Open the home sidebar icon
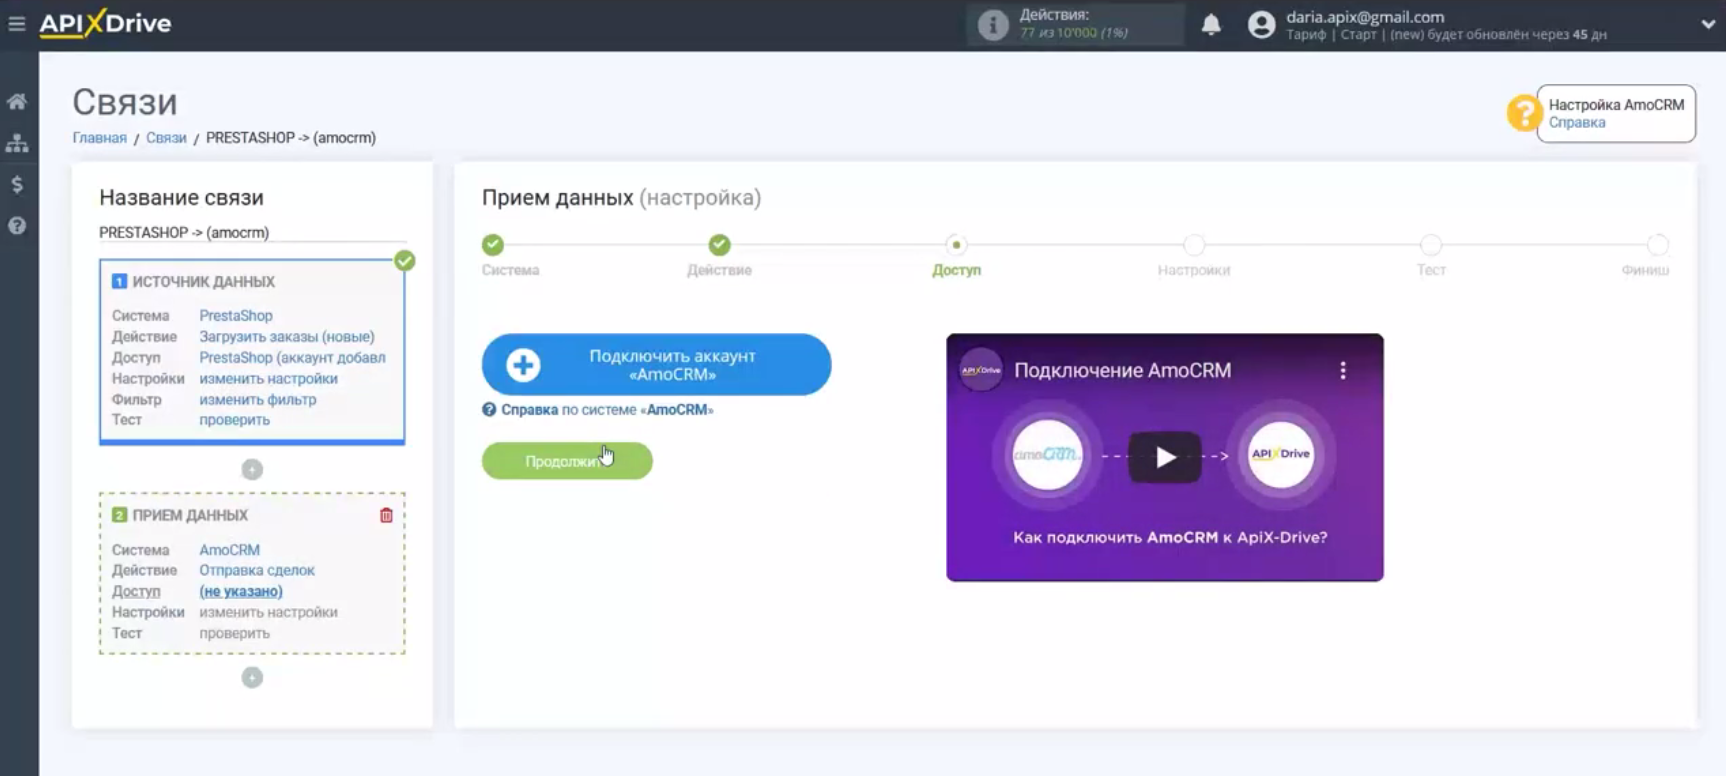Image resolution: width=1726 pixels, height=776 pixels. tap(17, 101)
